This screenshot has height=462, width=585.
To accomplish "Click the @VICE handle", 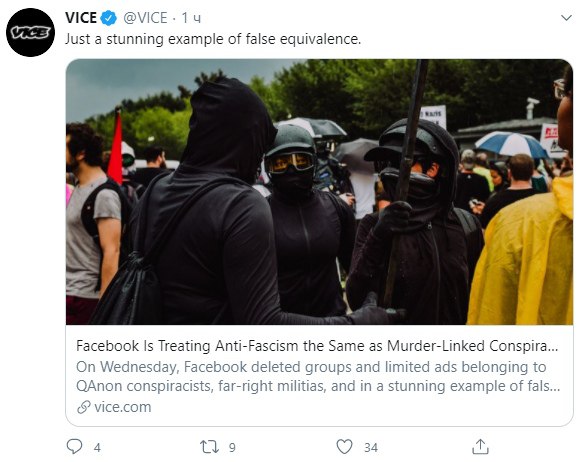I will pos(145,18).
